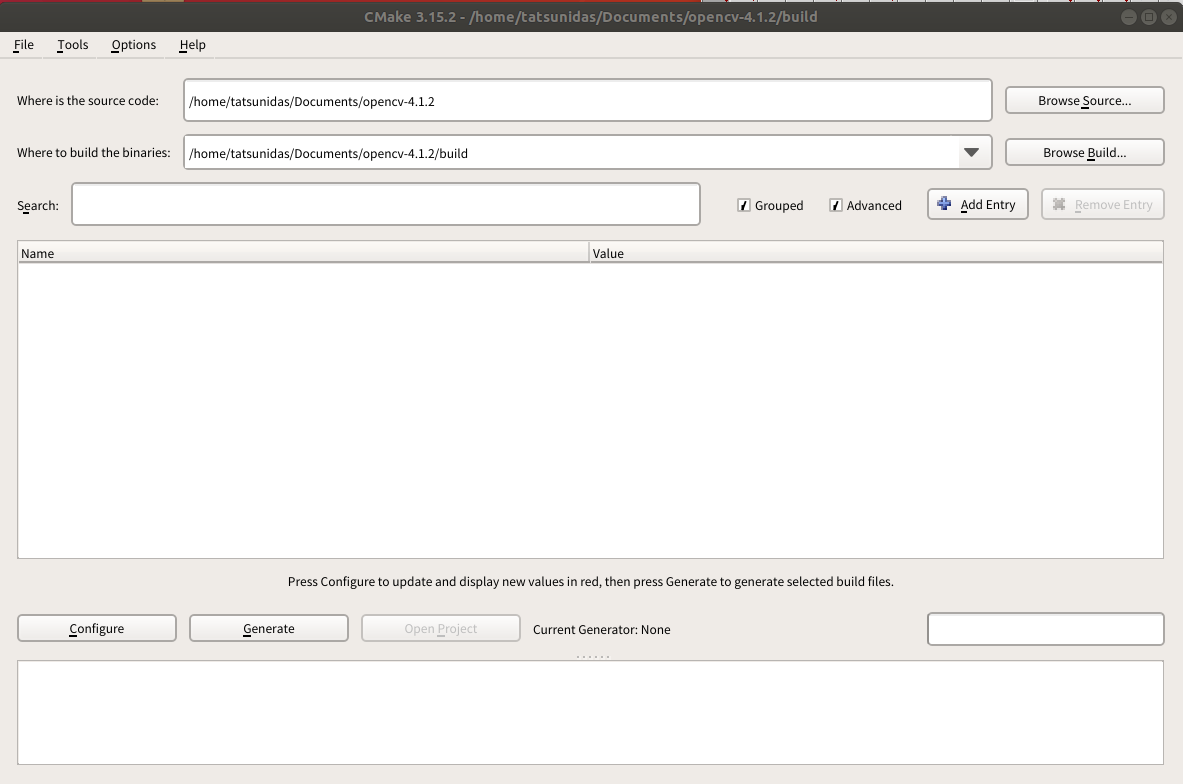Open the File menu
Image resolution: width=1183 pixels, height=784 pixels.
click(x=23, y=45)
